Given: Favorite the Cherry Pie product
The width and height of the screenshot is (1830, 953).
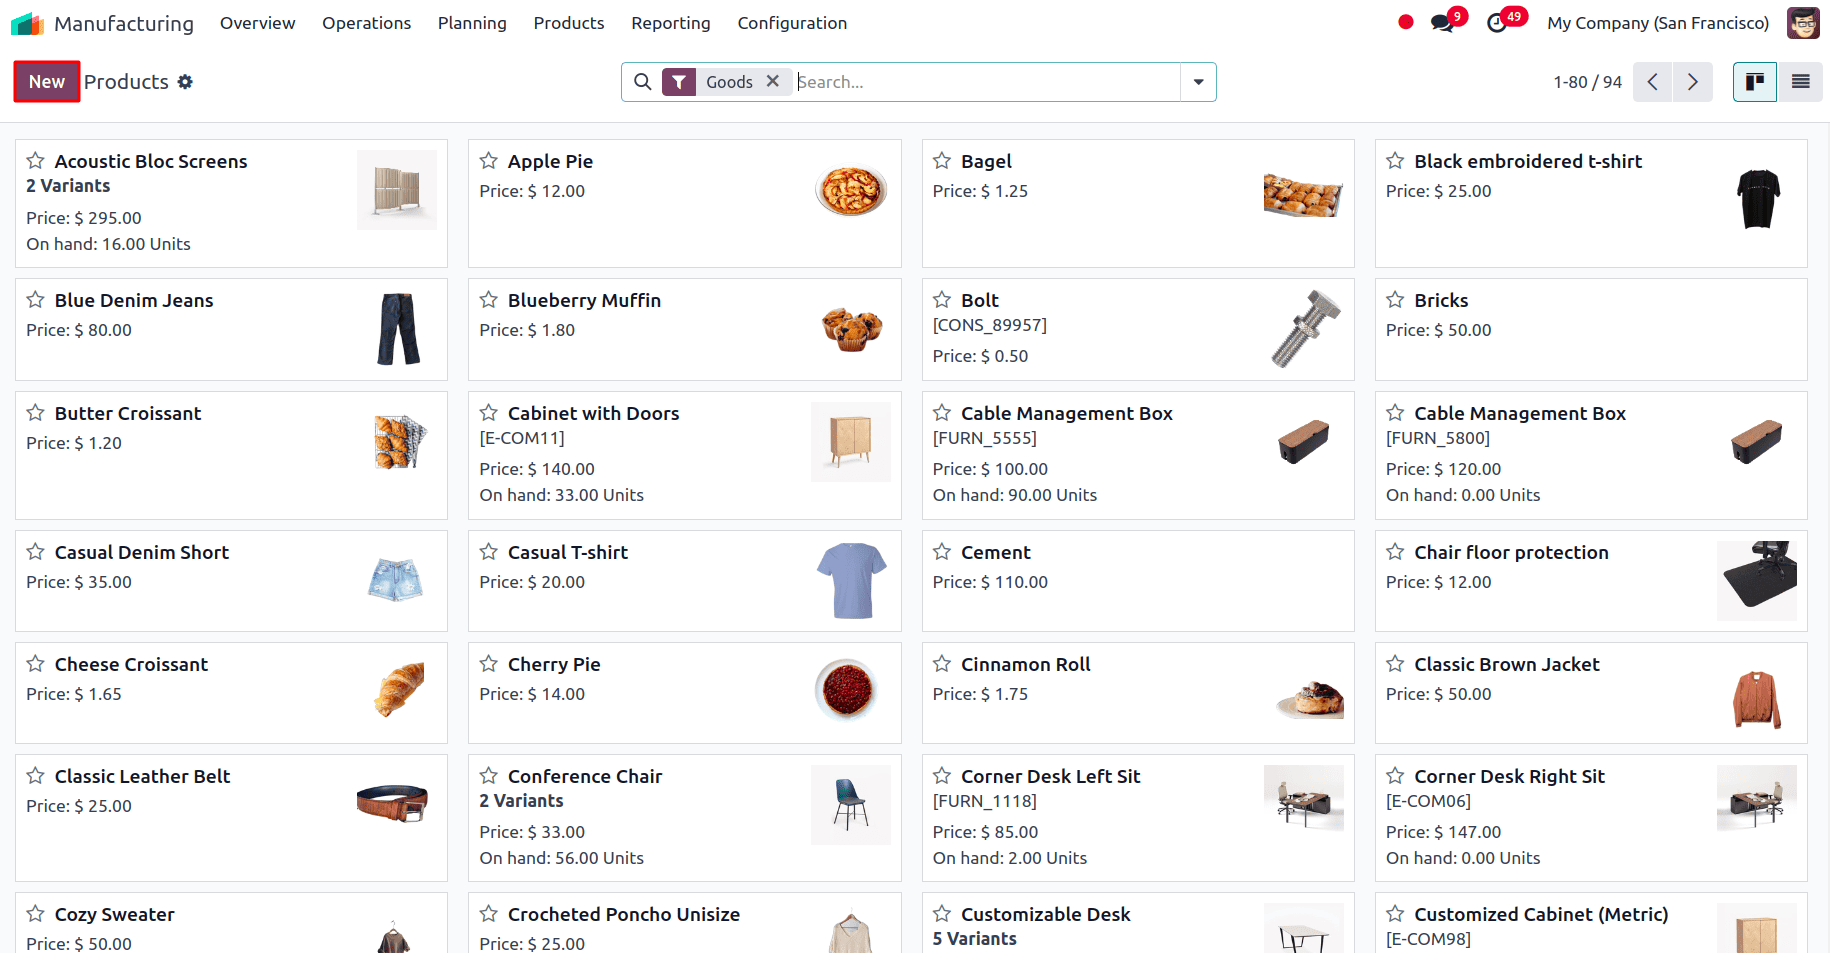Looking at the screenshot, I should (x=488, y=662).
